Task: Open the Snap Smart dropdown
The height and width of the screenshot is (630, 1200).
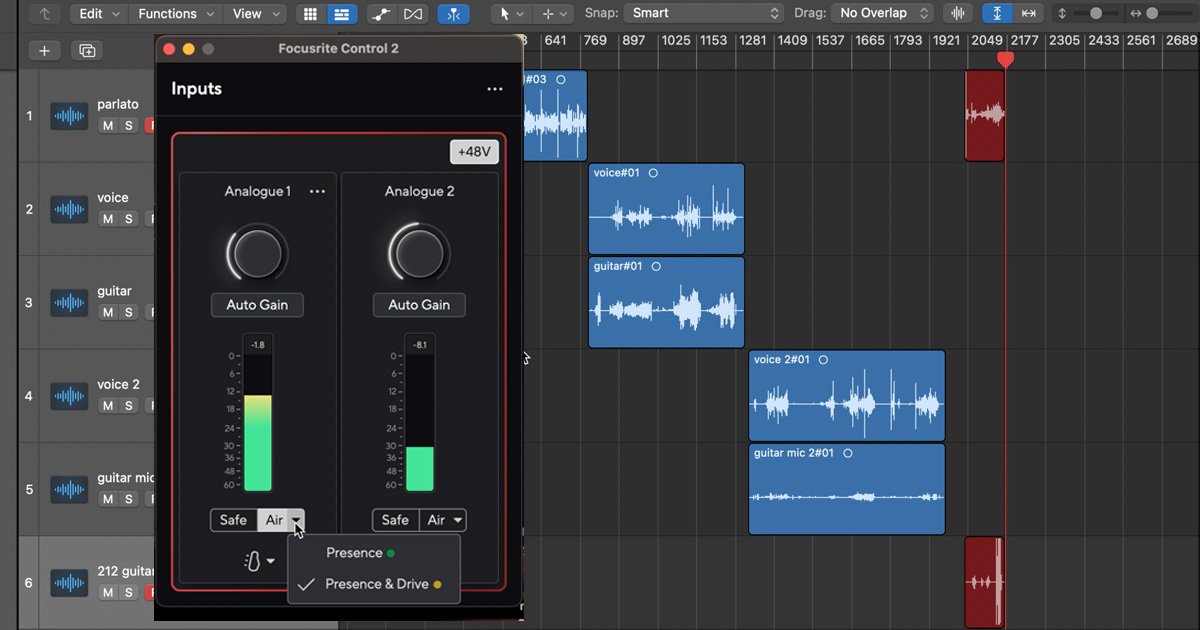Action: click(x=704, y=14)
